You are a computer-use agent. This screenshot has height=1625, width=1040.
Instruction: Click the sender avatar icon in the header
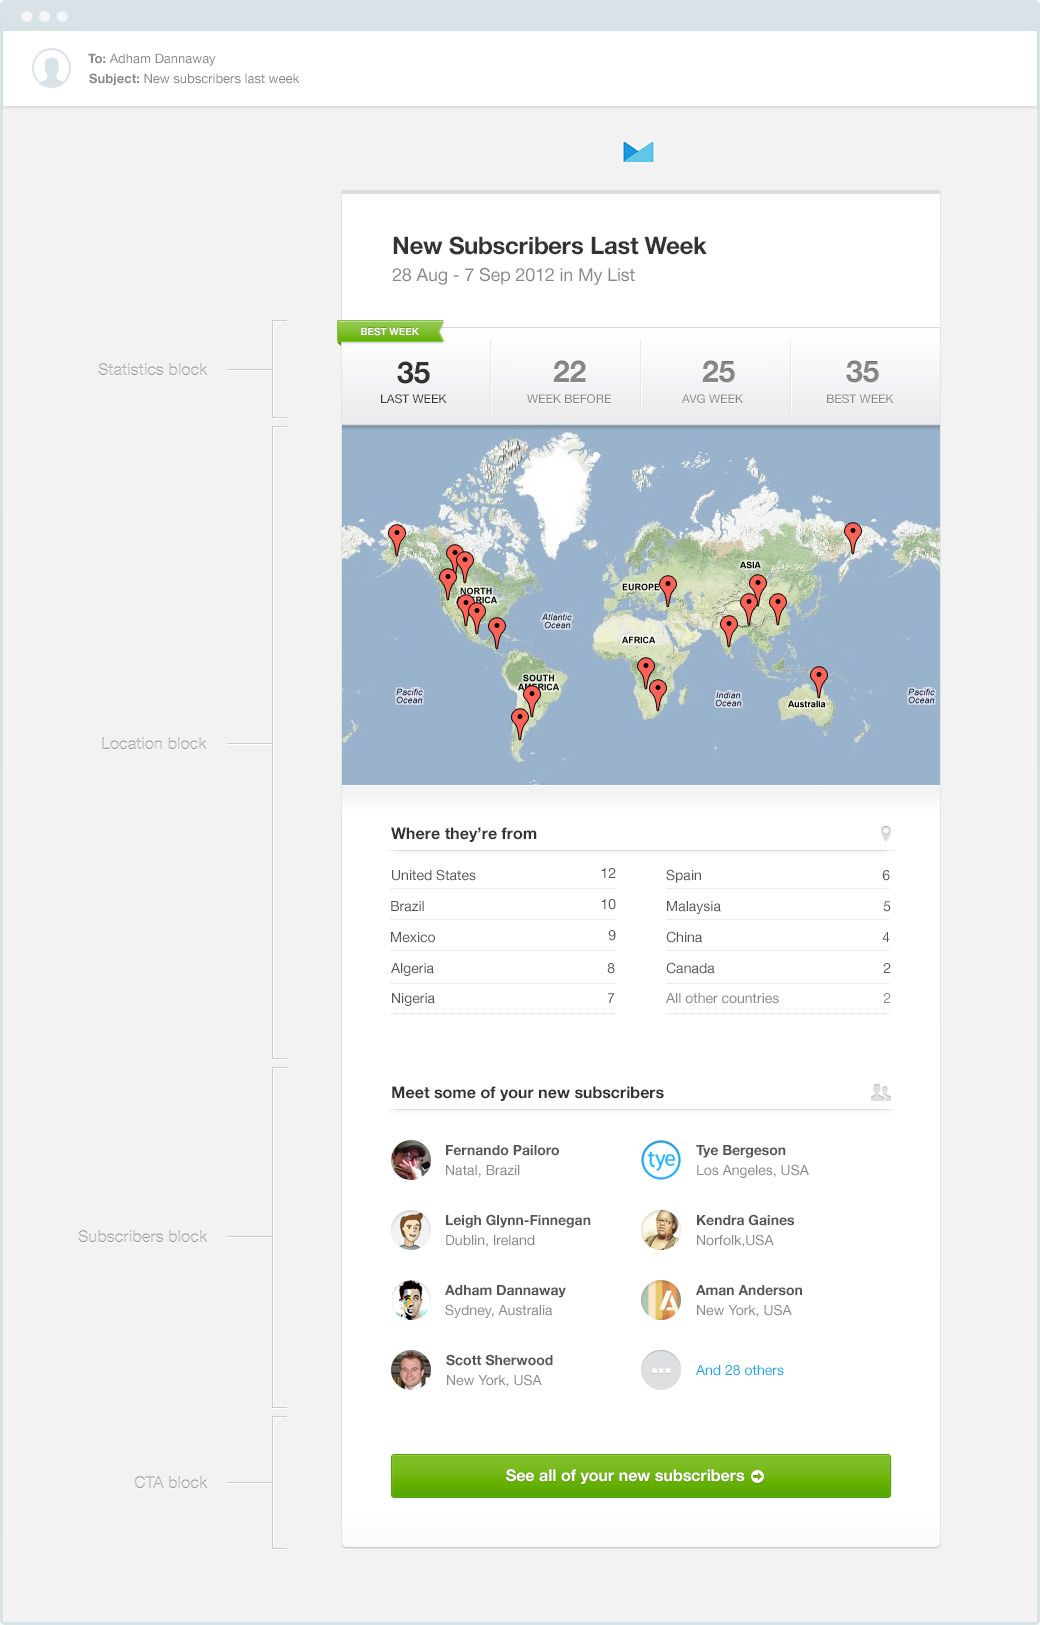(51, 68)
